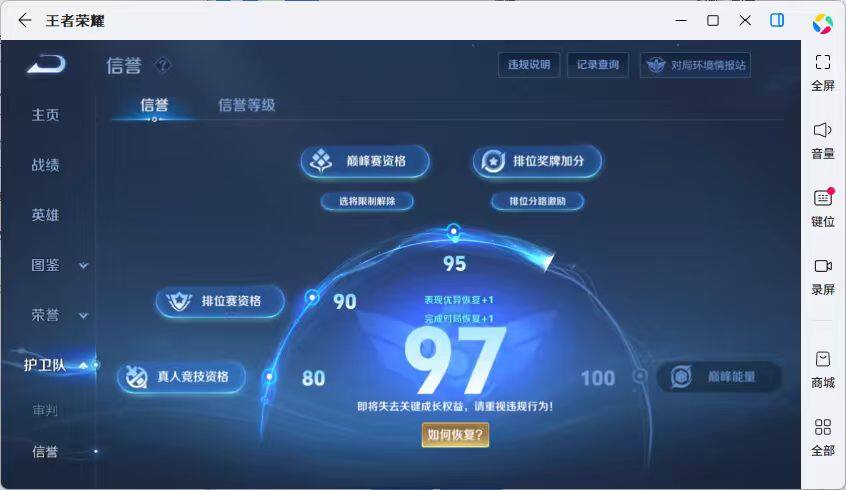
Task: Click the colorful app logo in the window's corner
Action: pos(823,24)
